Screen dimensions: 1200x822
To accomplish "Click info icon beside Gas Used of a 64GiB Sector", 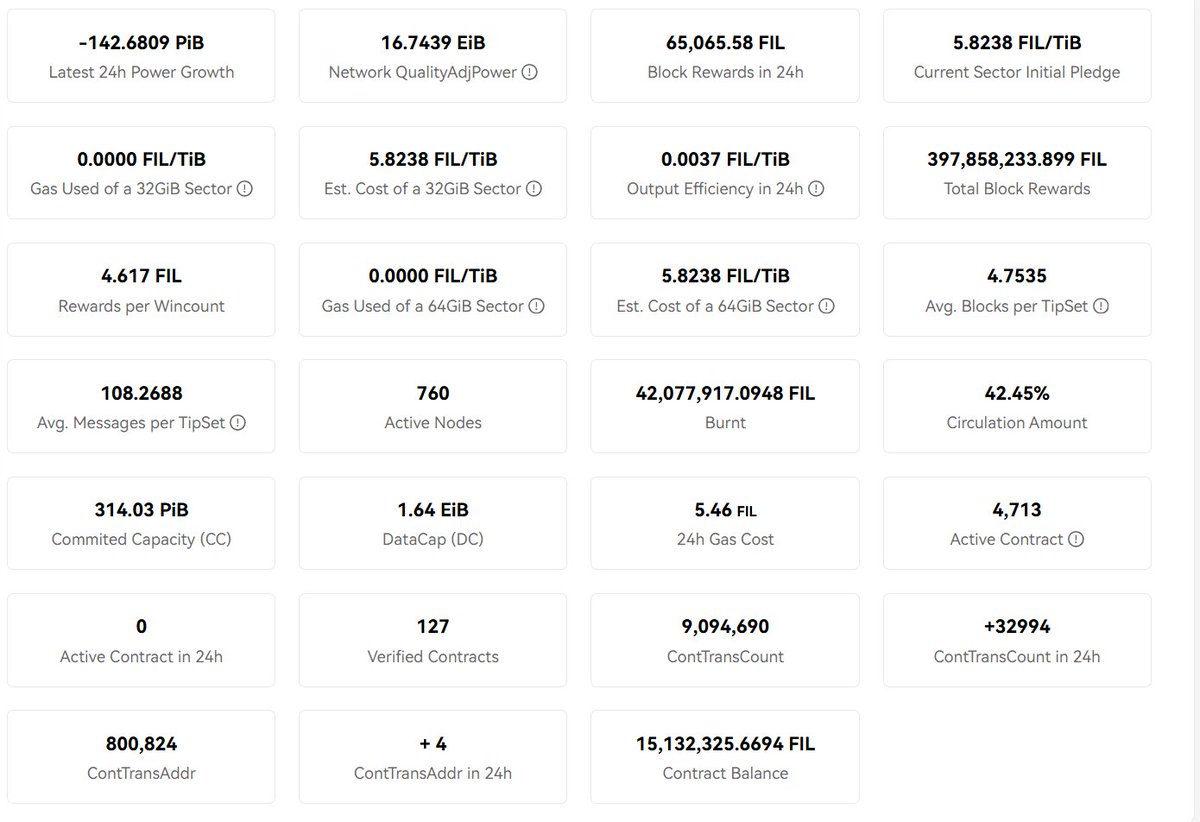I will [x=536, y=306].
